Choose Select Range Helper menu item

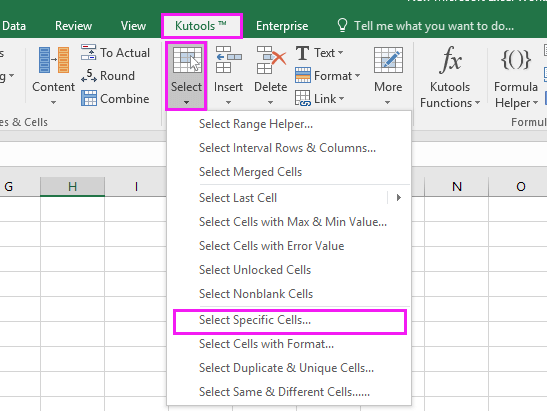point(289,124)
